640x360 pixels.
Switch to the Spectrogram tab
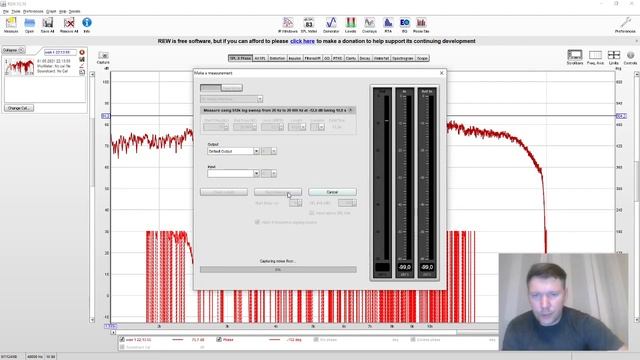tap(402, 58)
